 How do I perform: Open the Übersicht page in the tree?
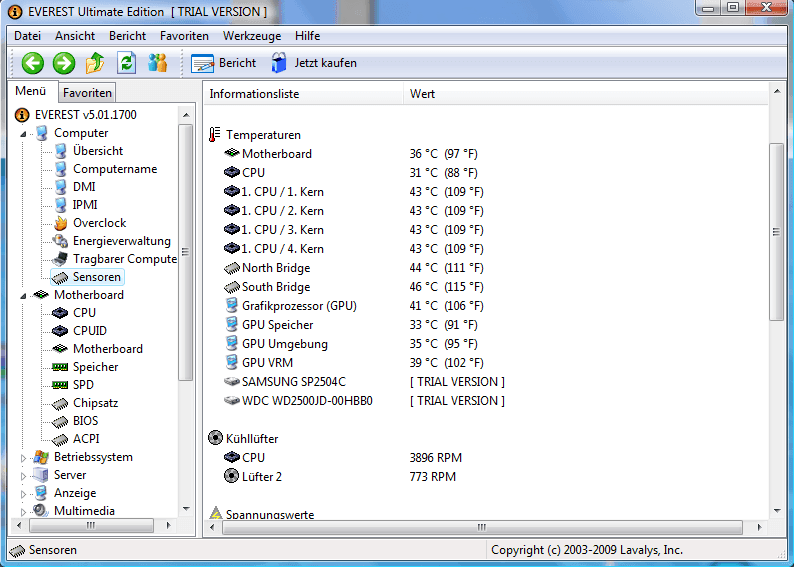click(x=98, y=151)
